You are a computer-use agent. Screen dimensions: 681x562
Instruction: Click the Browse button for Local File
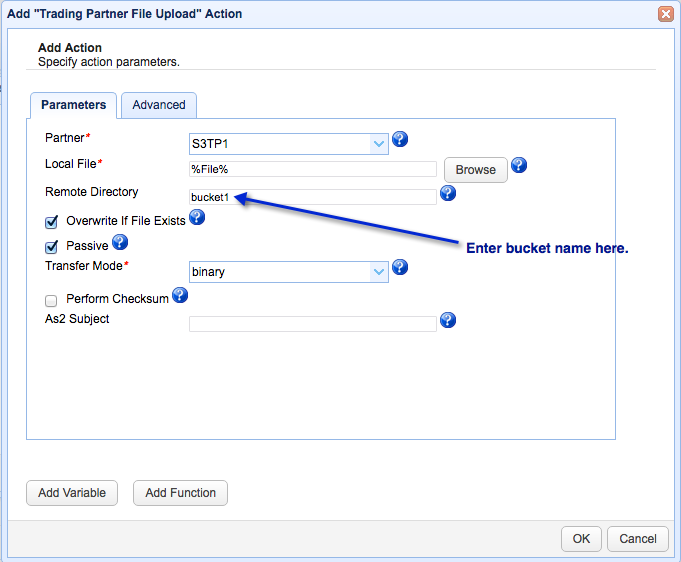[x=476, y=170]
